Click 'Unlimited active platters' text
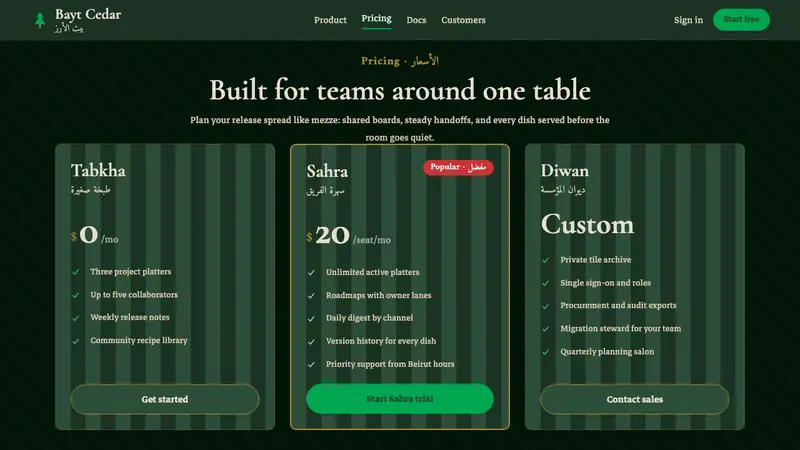 click(x=372, y=272)
